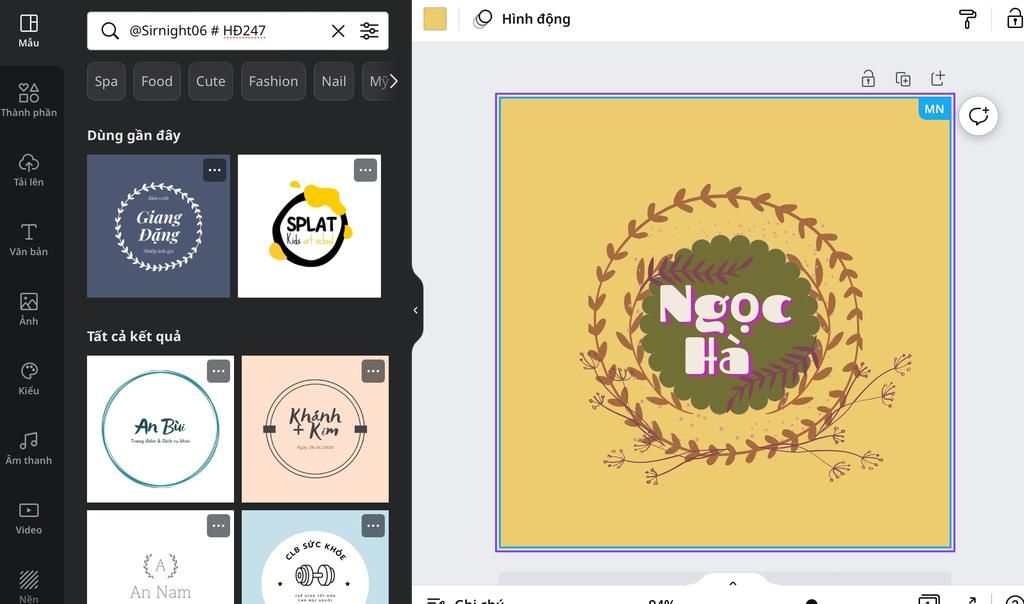Select the Cute category chip
Screen dimensions: 1024x604
210,82
